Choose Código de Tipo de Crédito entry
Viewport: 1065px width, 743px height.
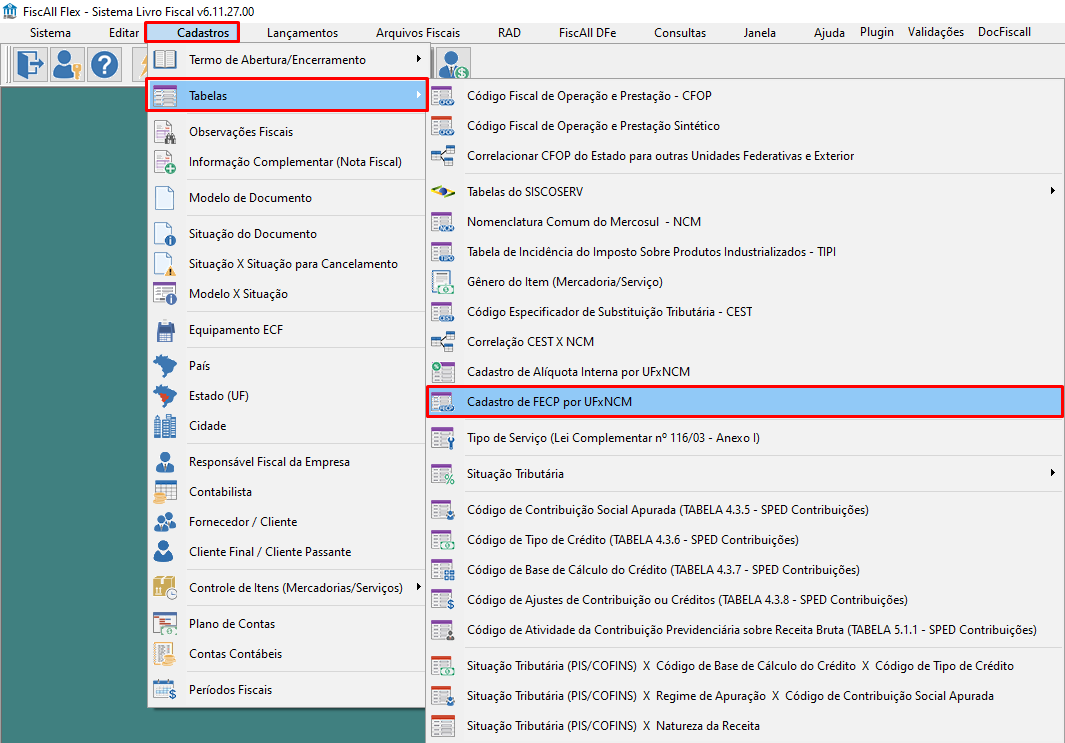pos(744,540)
